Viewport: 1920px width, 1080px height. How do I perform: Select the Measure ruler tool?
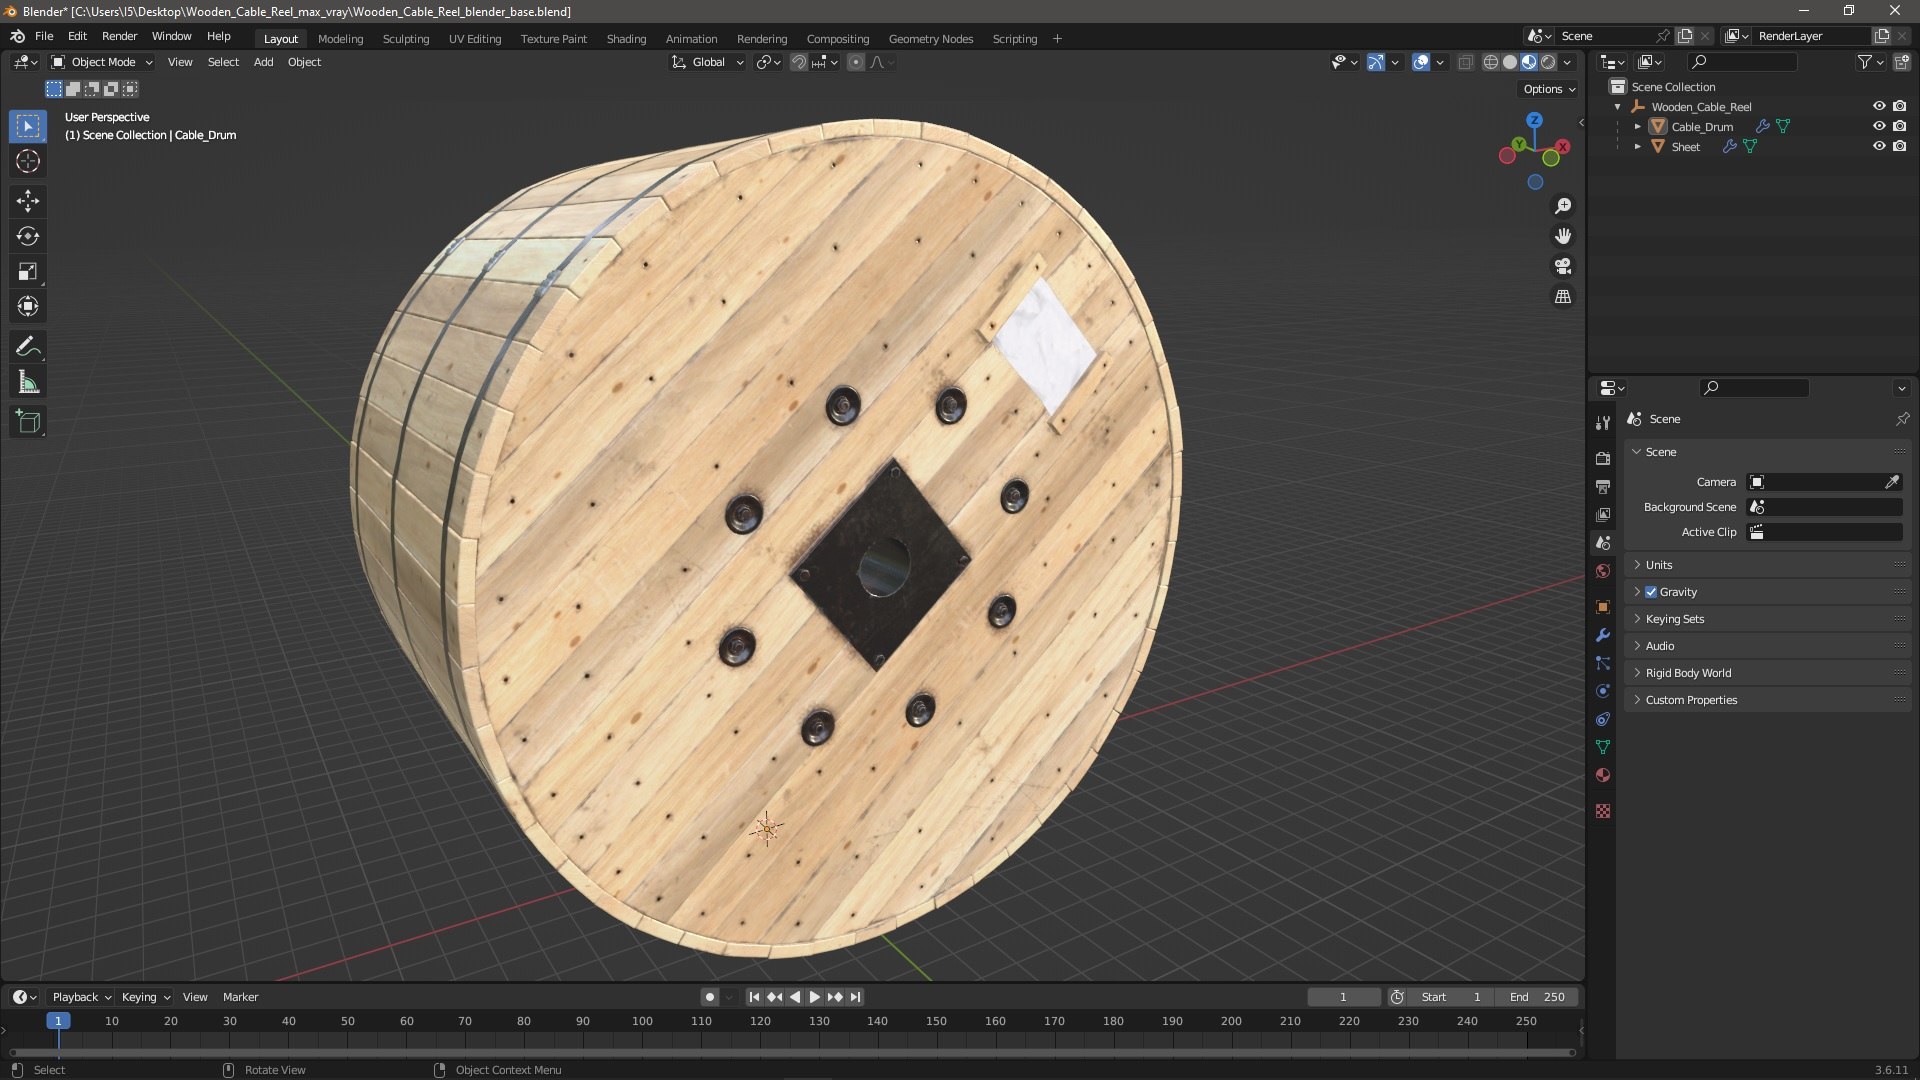coord(28,382)
